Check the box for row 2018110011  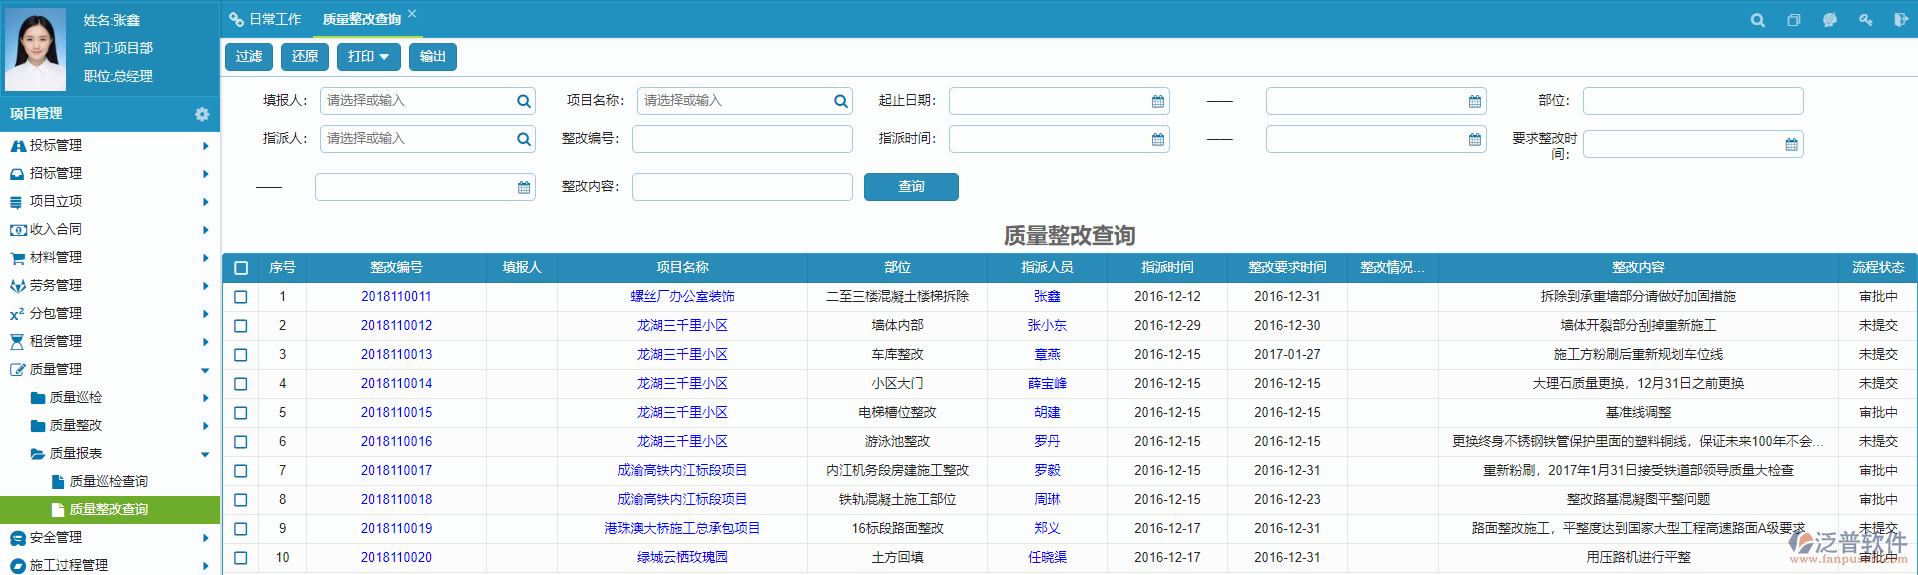pyautogui.click(x=241, y=297)
